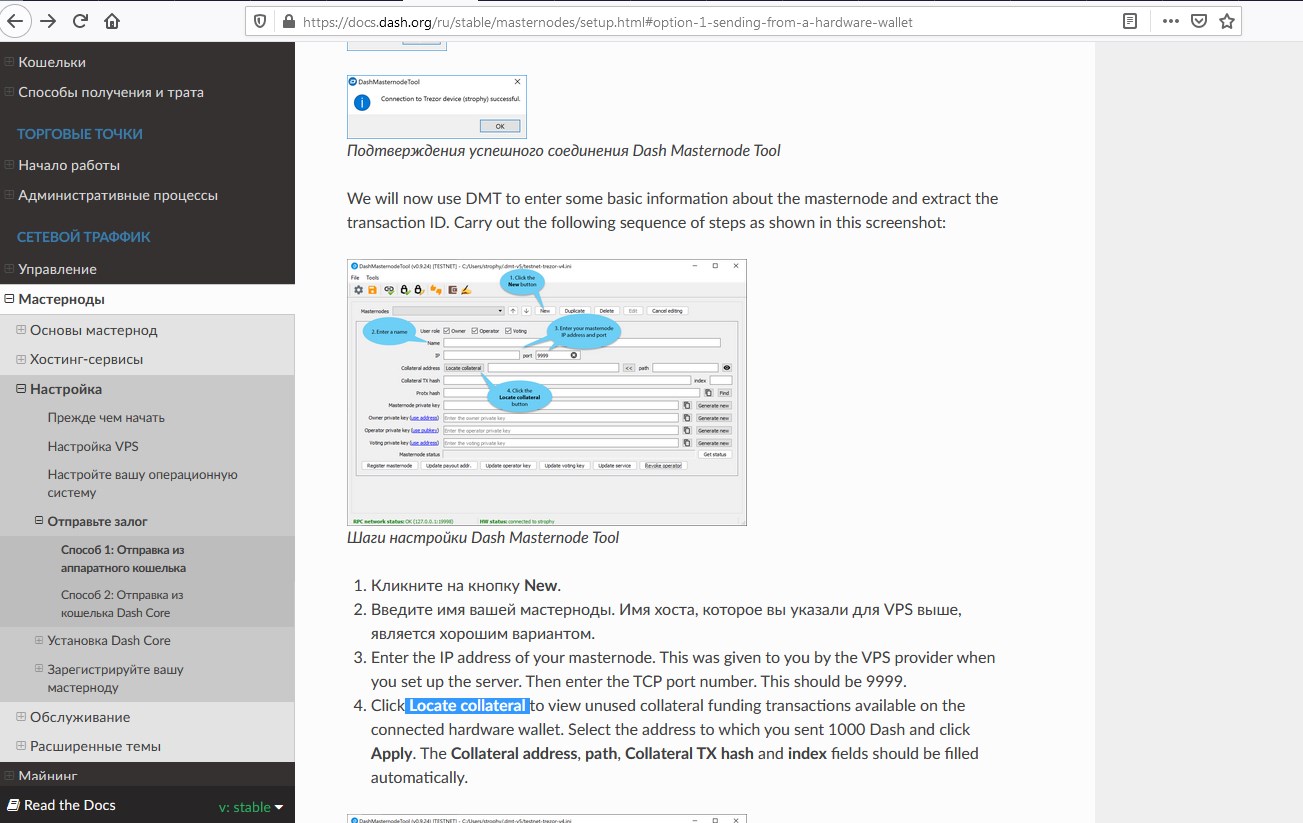Click caption Подтверждения успешного соединения Dash Masternode Tool
Image resolution: width=1303 pixels, height=823 pixels.
click(x=564, y=151)
